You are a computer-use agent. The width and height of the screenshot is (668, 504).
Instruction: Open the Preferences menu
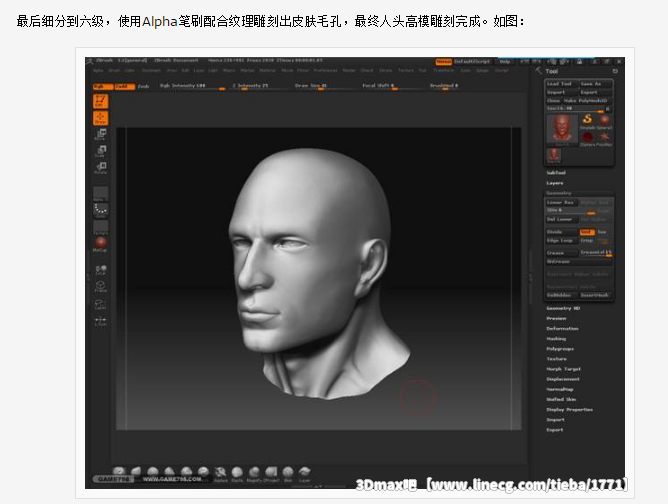pos(325,70)
